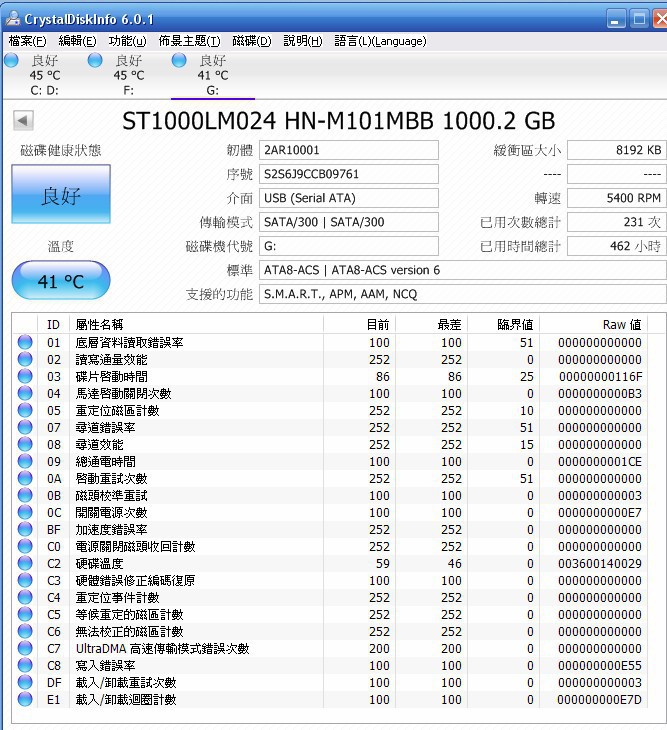Click the status icon for attribute C5
The width and height of the screenshot is (667, 730).
point(25,614)
